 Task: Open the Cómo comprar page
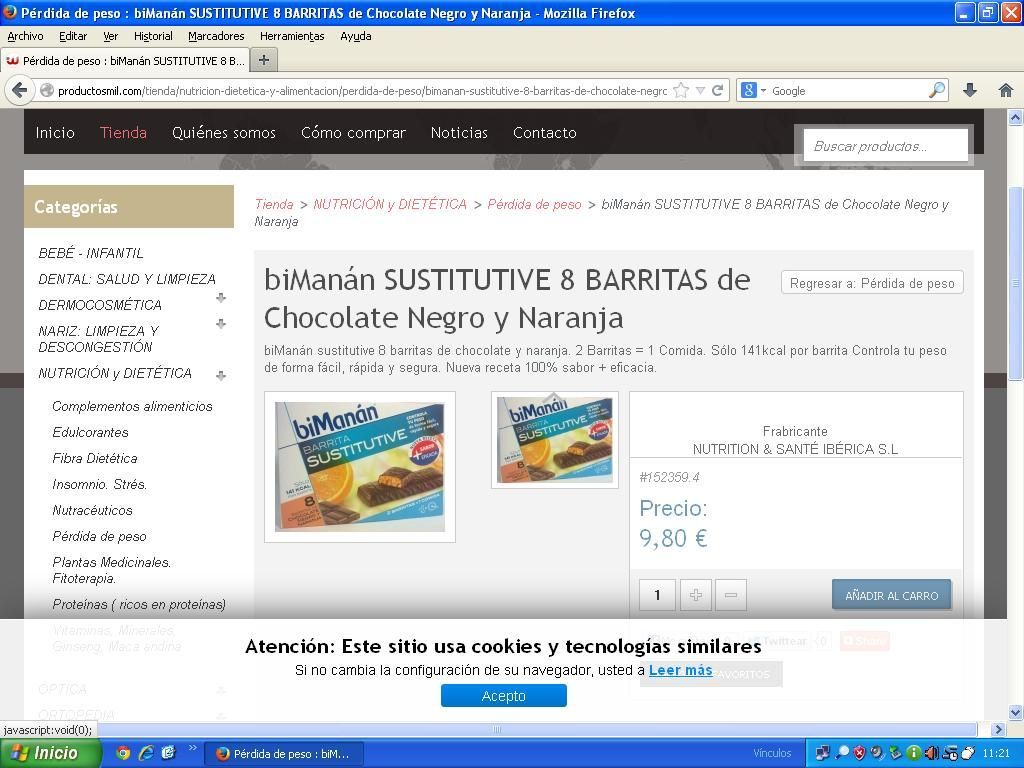point(353,133)
